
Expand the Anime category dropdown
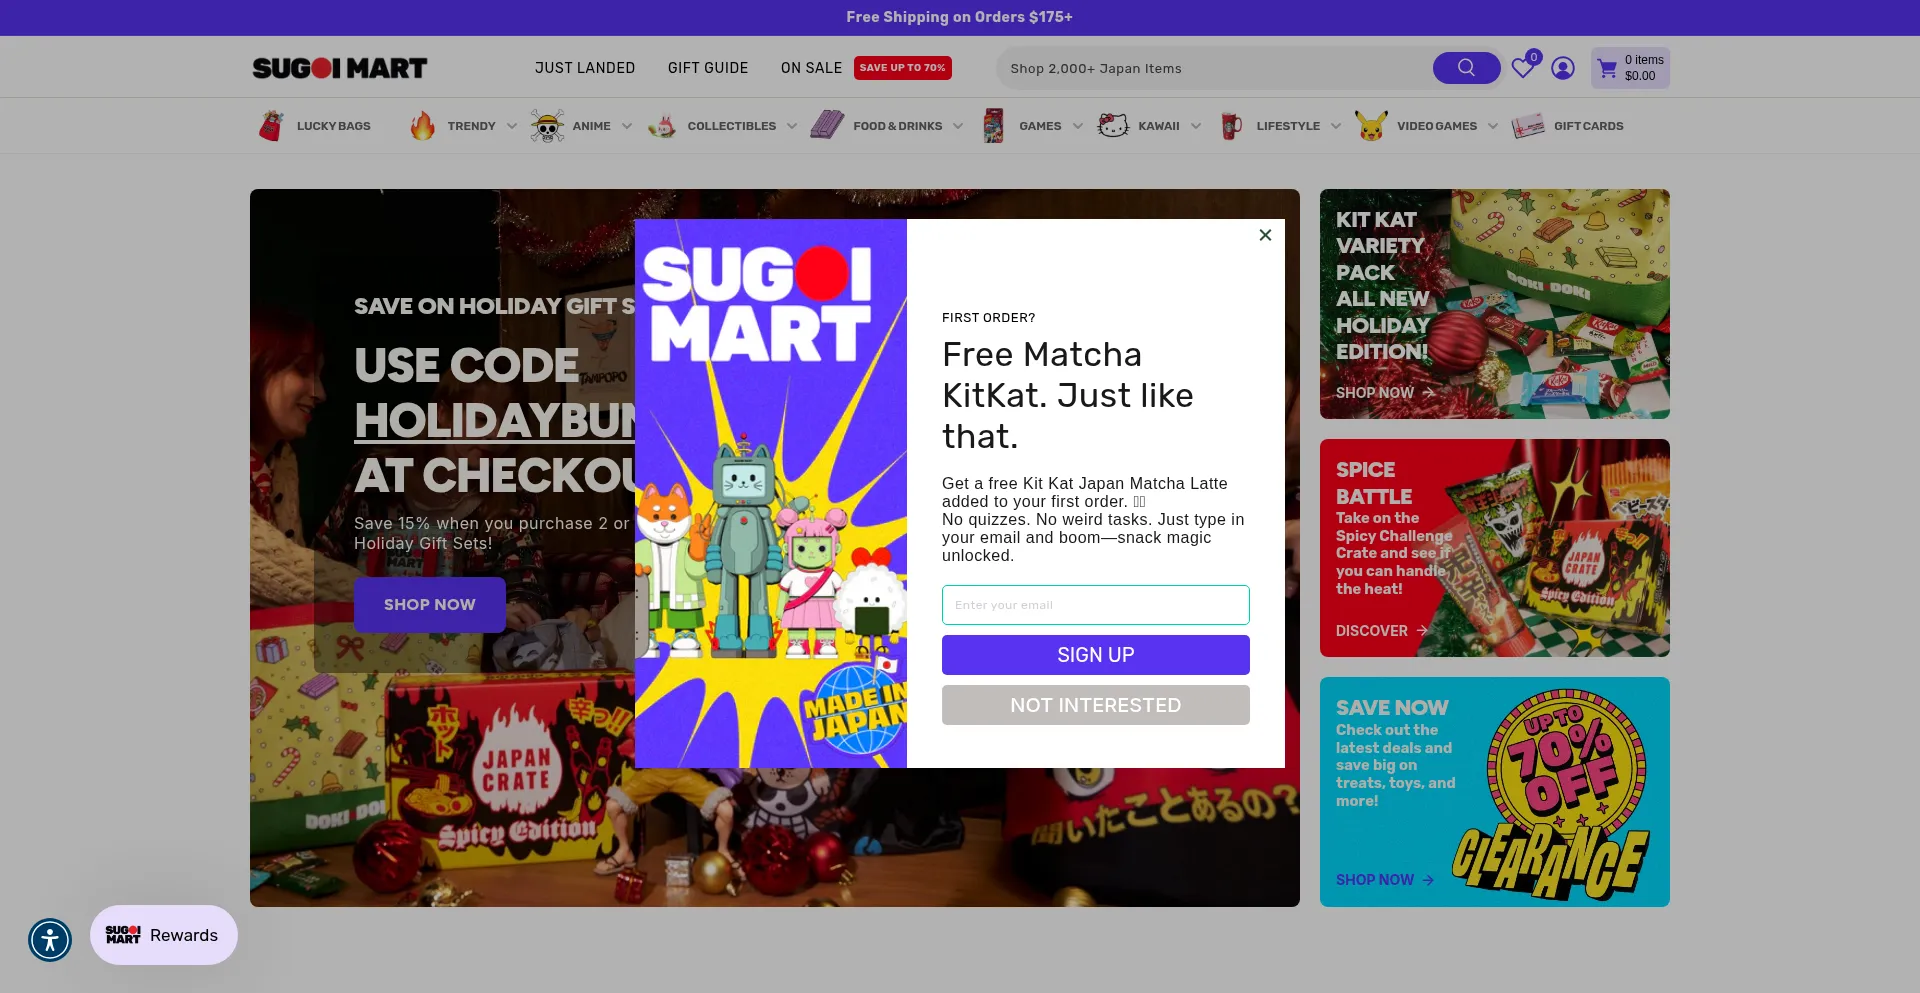627,126
